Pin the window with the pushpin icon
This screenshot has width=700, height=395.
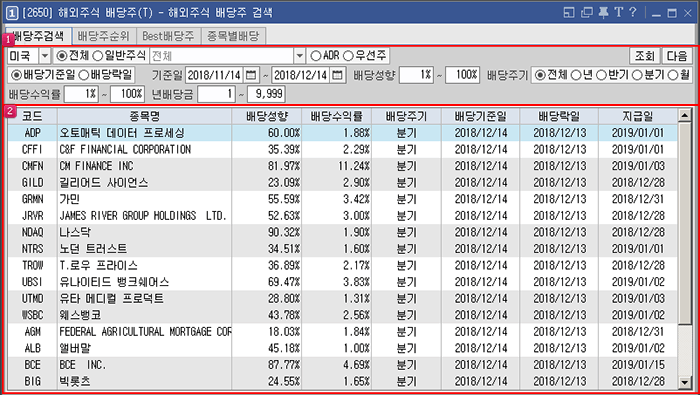pos(603,12)
